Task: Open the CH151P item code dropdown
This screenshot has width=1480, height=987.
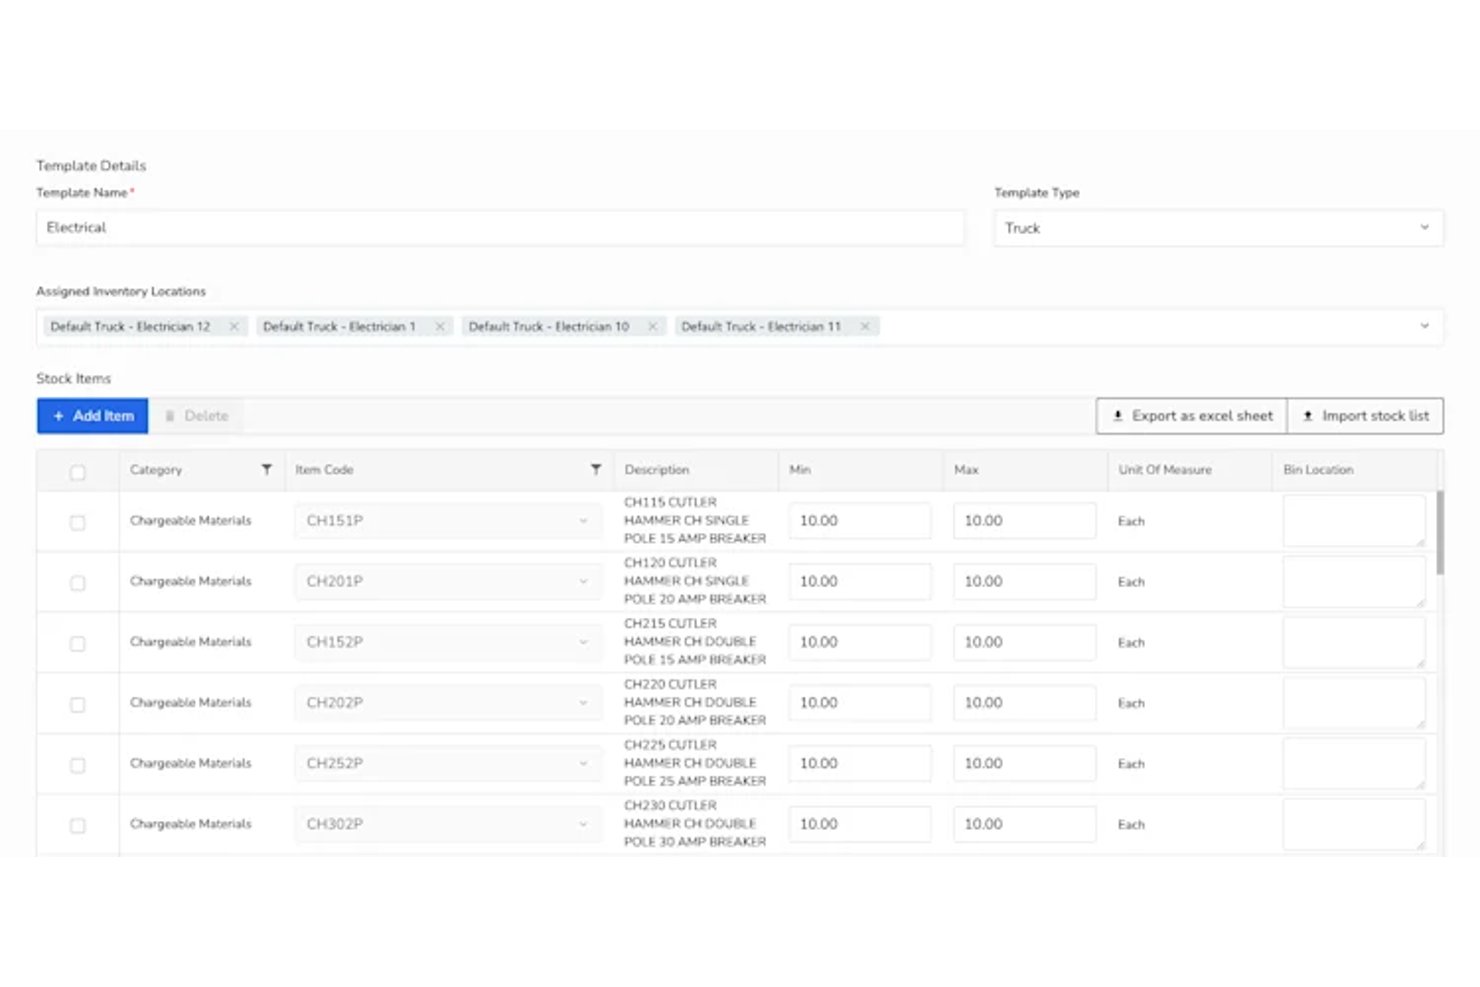Action: [x=449, y=521]
